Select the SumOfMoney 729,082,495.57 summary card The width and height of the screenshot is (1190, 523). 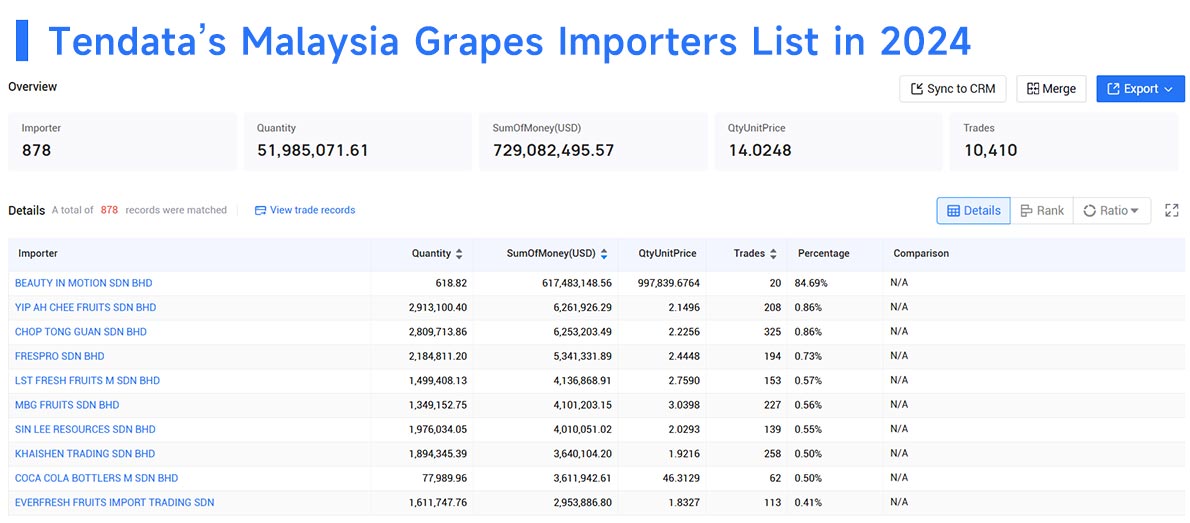(x=593, y=142)
